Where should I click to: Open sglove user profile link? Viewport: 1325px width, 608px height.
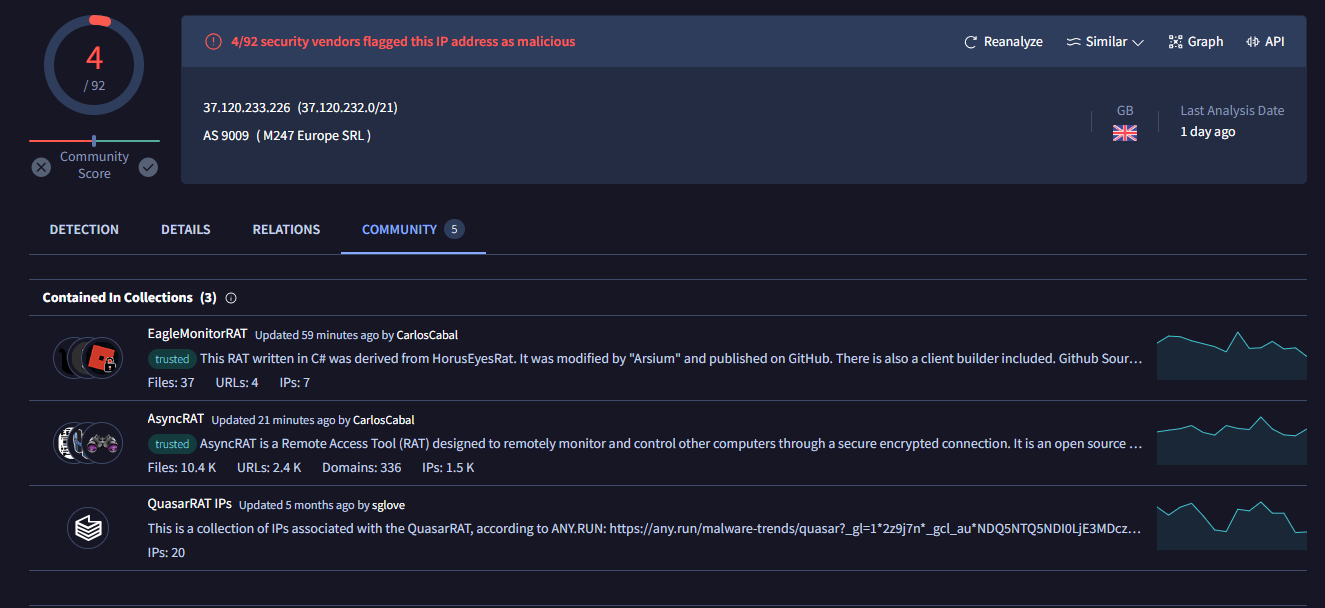[x=388, y=505]
